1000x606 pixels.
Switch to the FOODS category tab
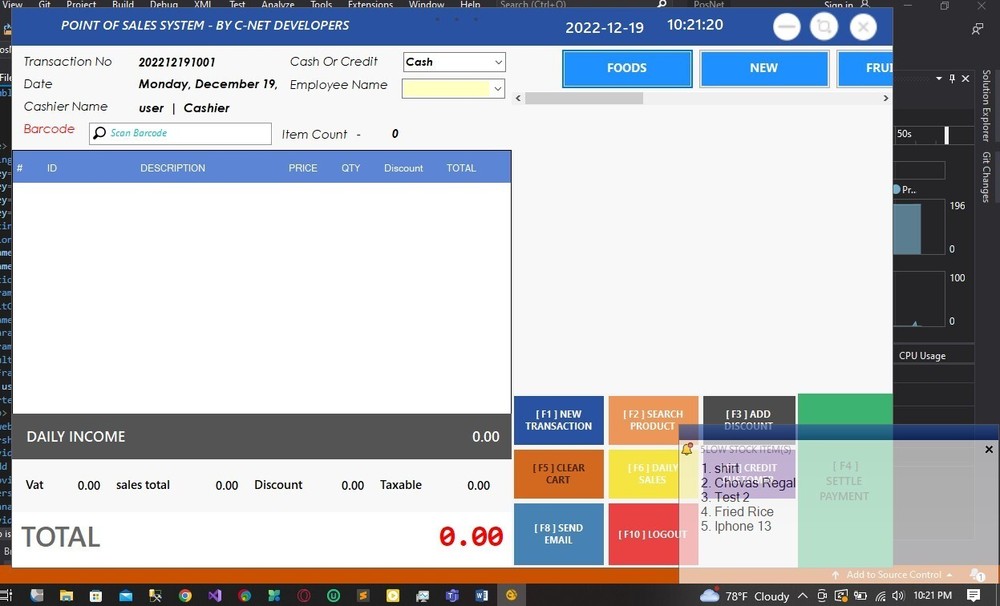627,68
